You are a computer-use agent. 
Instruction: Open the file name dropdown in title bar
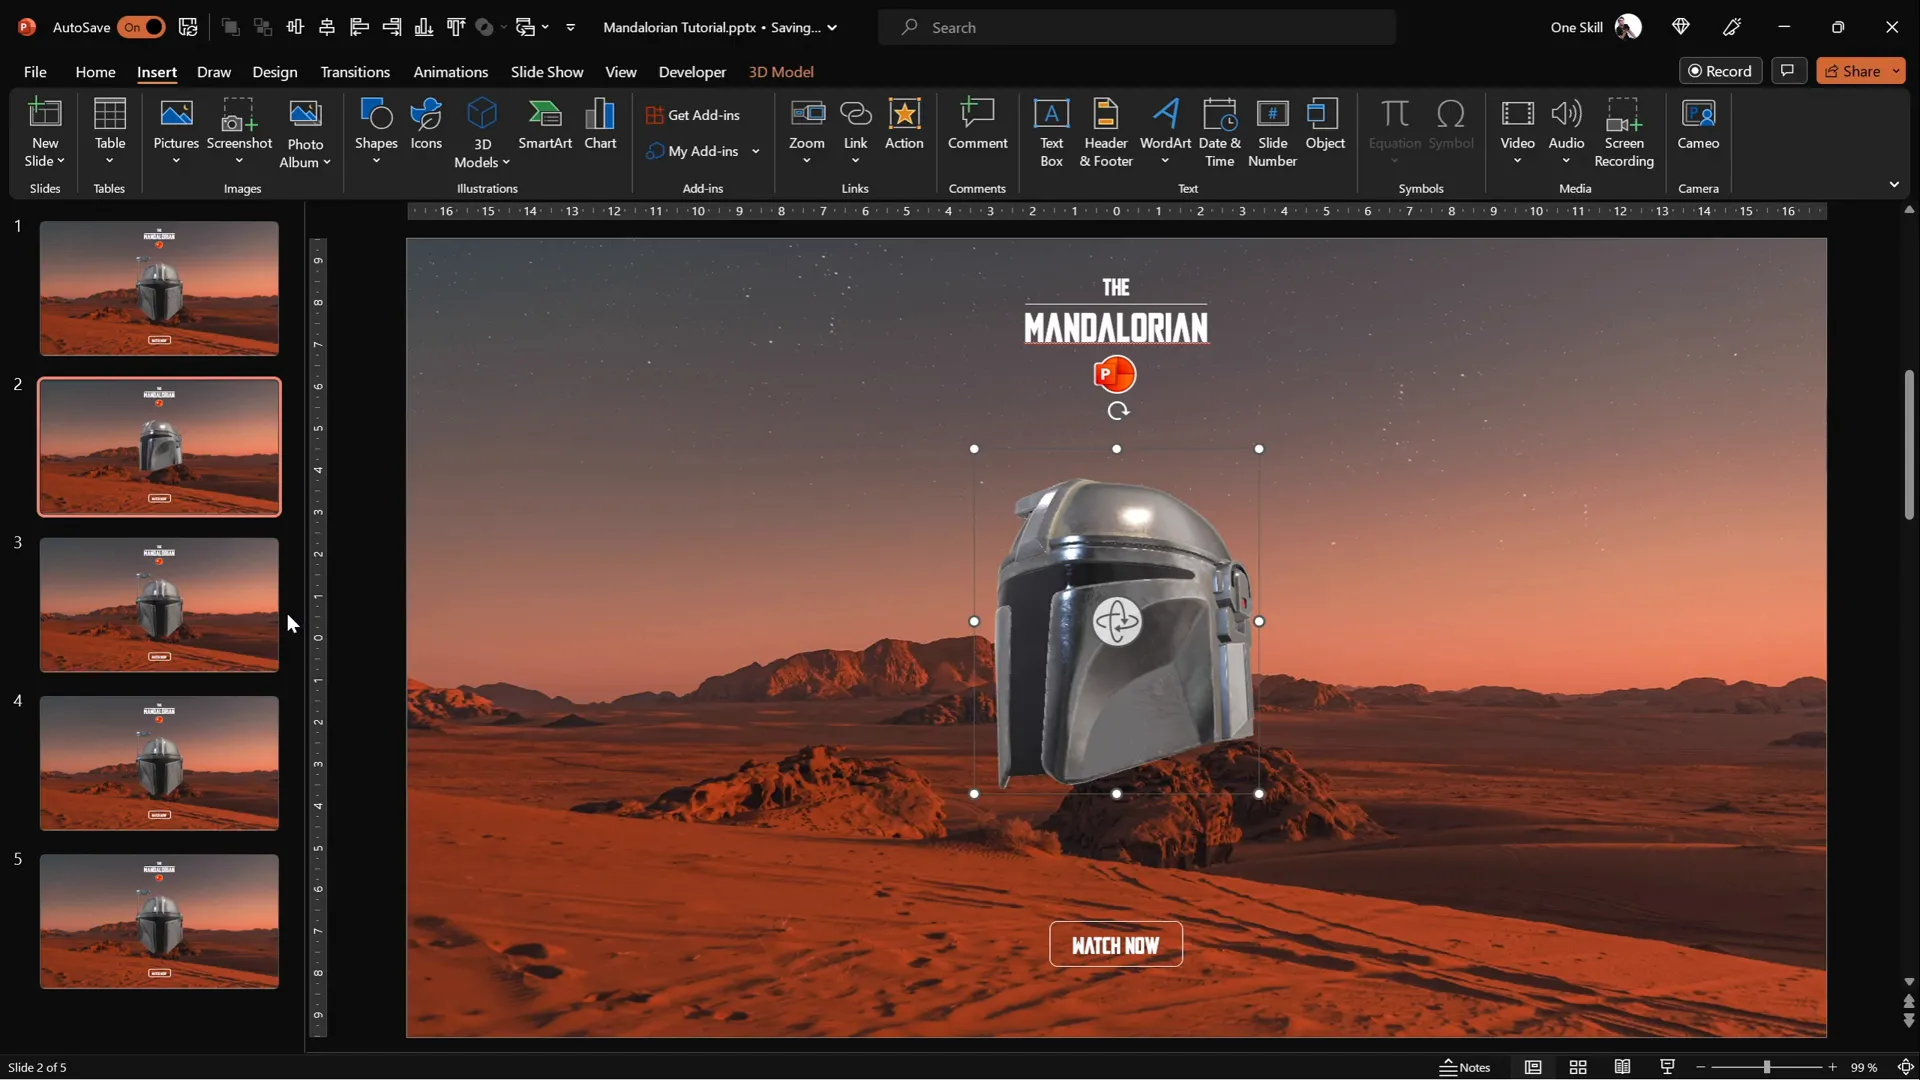[832, 28]
